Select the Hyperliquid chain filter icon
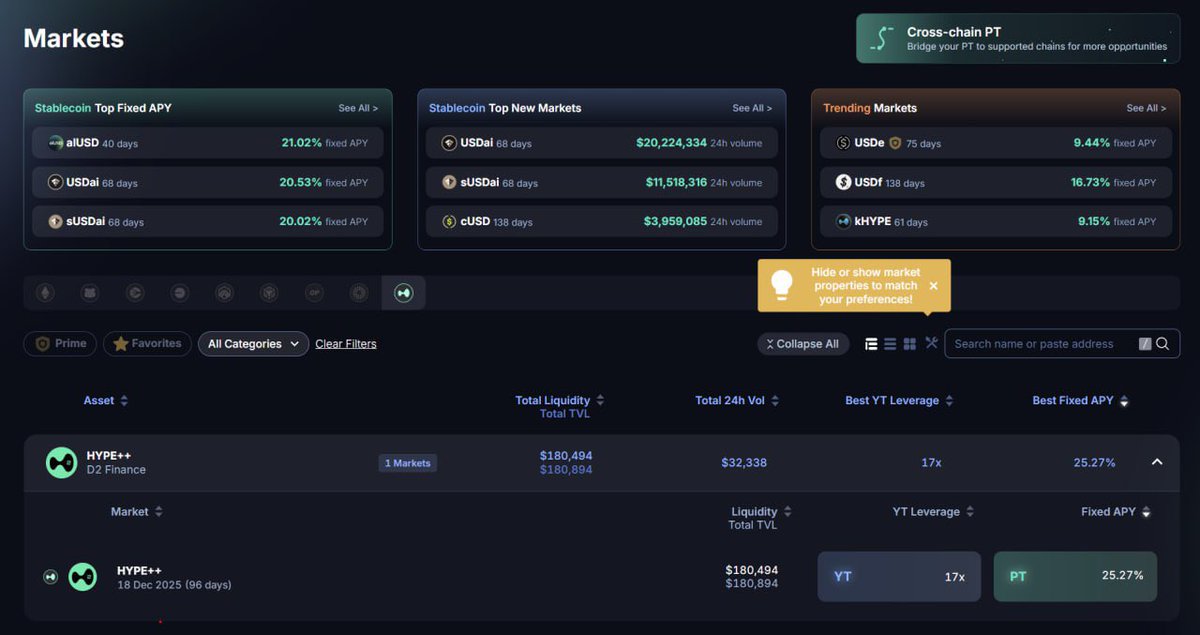1200x635 pixels. click(x=403, y=292)
